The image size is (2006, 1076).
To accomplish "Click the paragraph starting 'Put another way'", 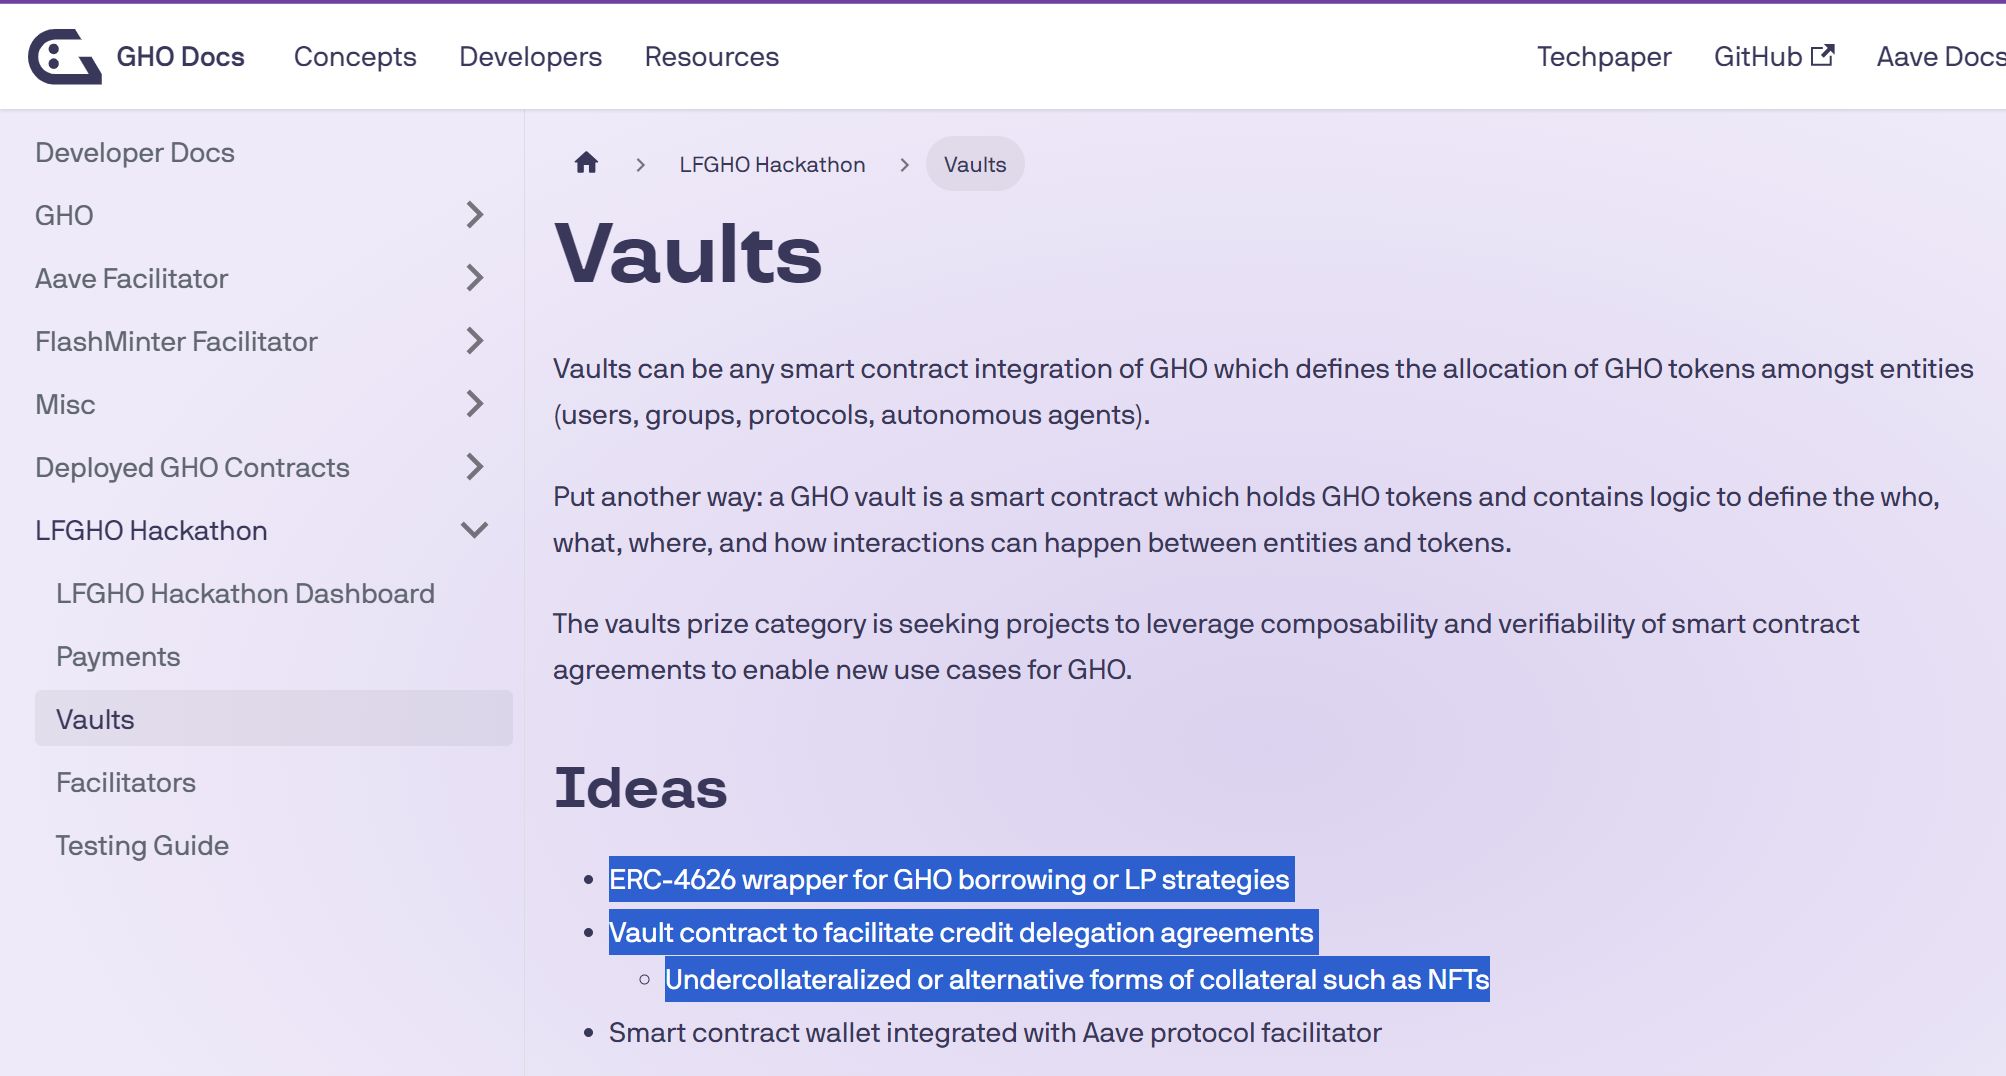I will (1246, 519).
